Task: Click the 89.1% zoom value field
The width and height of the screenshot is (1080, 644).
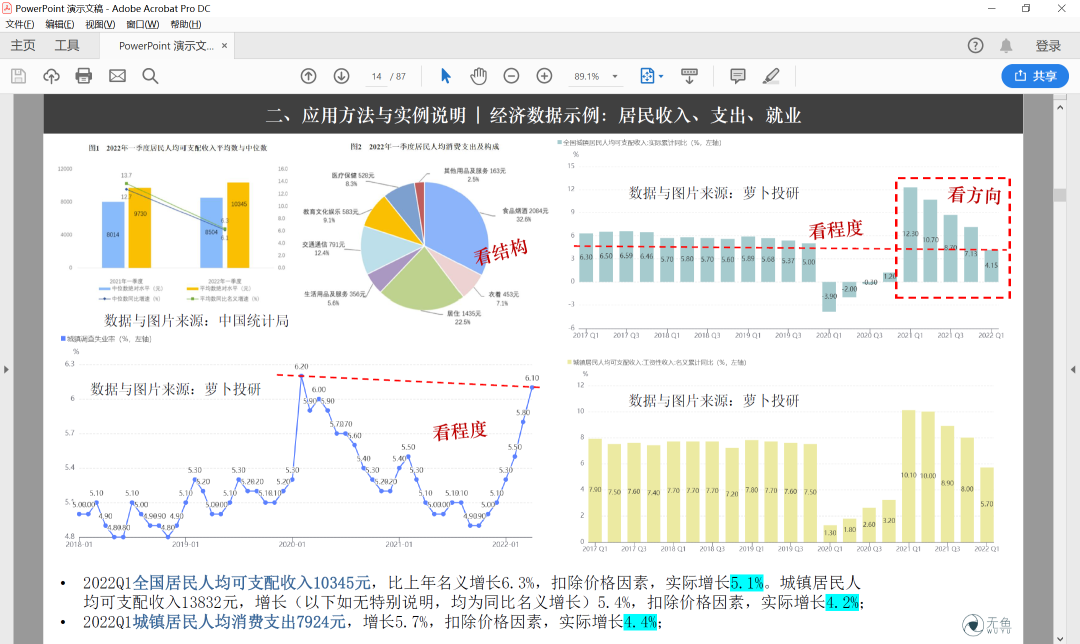Action: (587, 76)
